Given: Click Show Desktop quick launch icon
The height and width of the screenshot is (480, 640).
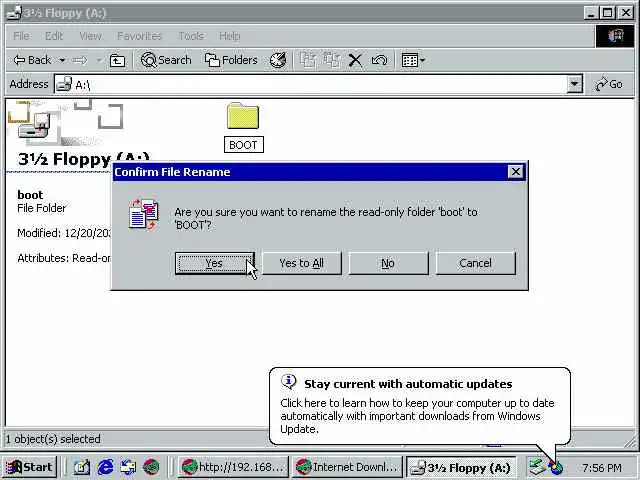Looking at the screenshot, I should click(82, 467).
